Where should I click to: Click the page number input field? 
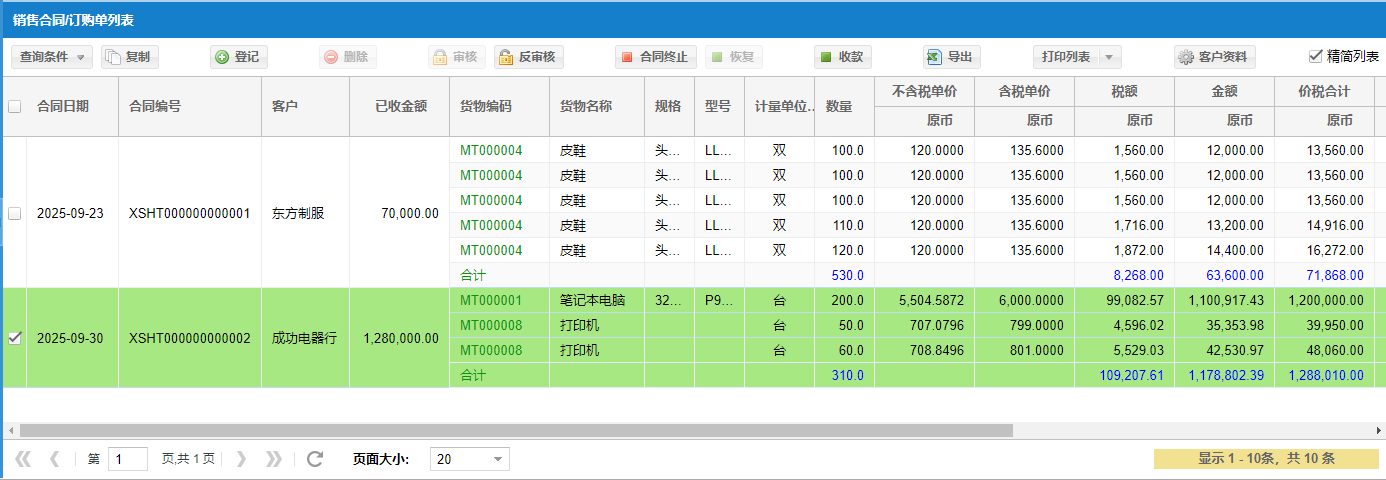click(127, 459)
